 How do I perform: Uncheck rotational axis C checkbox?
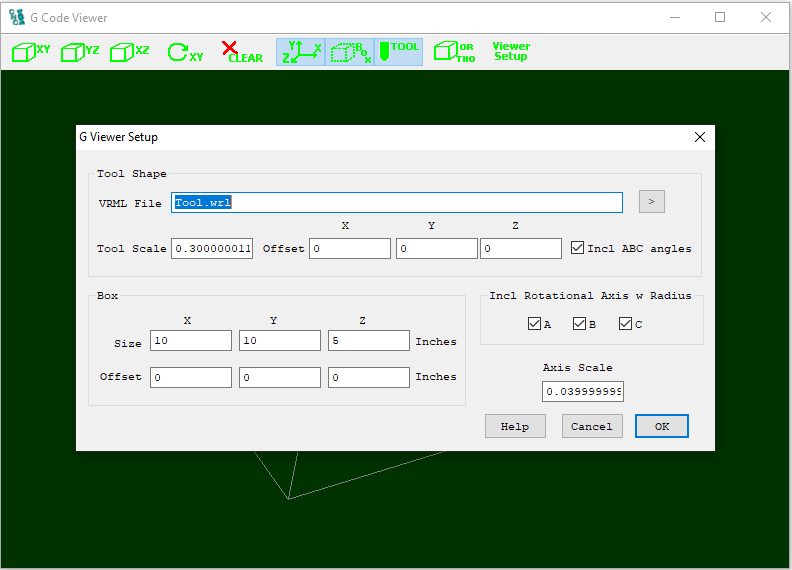pyautogui.click(x=626, y=324)
